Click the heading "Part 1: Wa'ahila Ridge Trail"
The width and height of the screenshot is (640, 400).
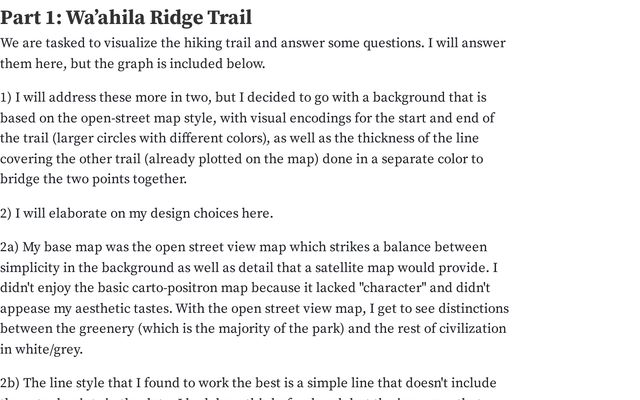coord(126,18)
